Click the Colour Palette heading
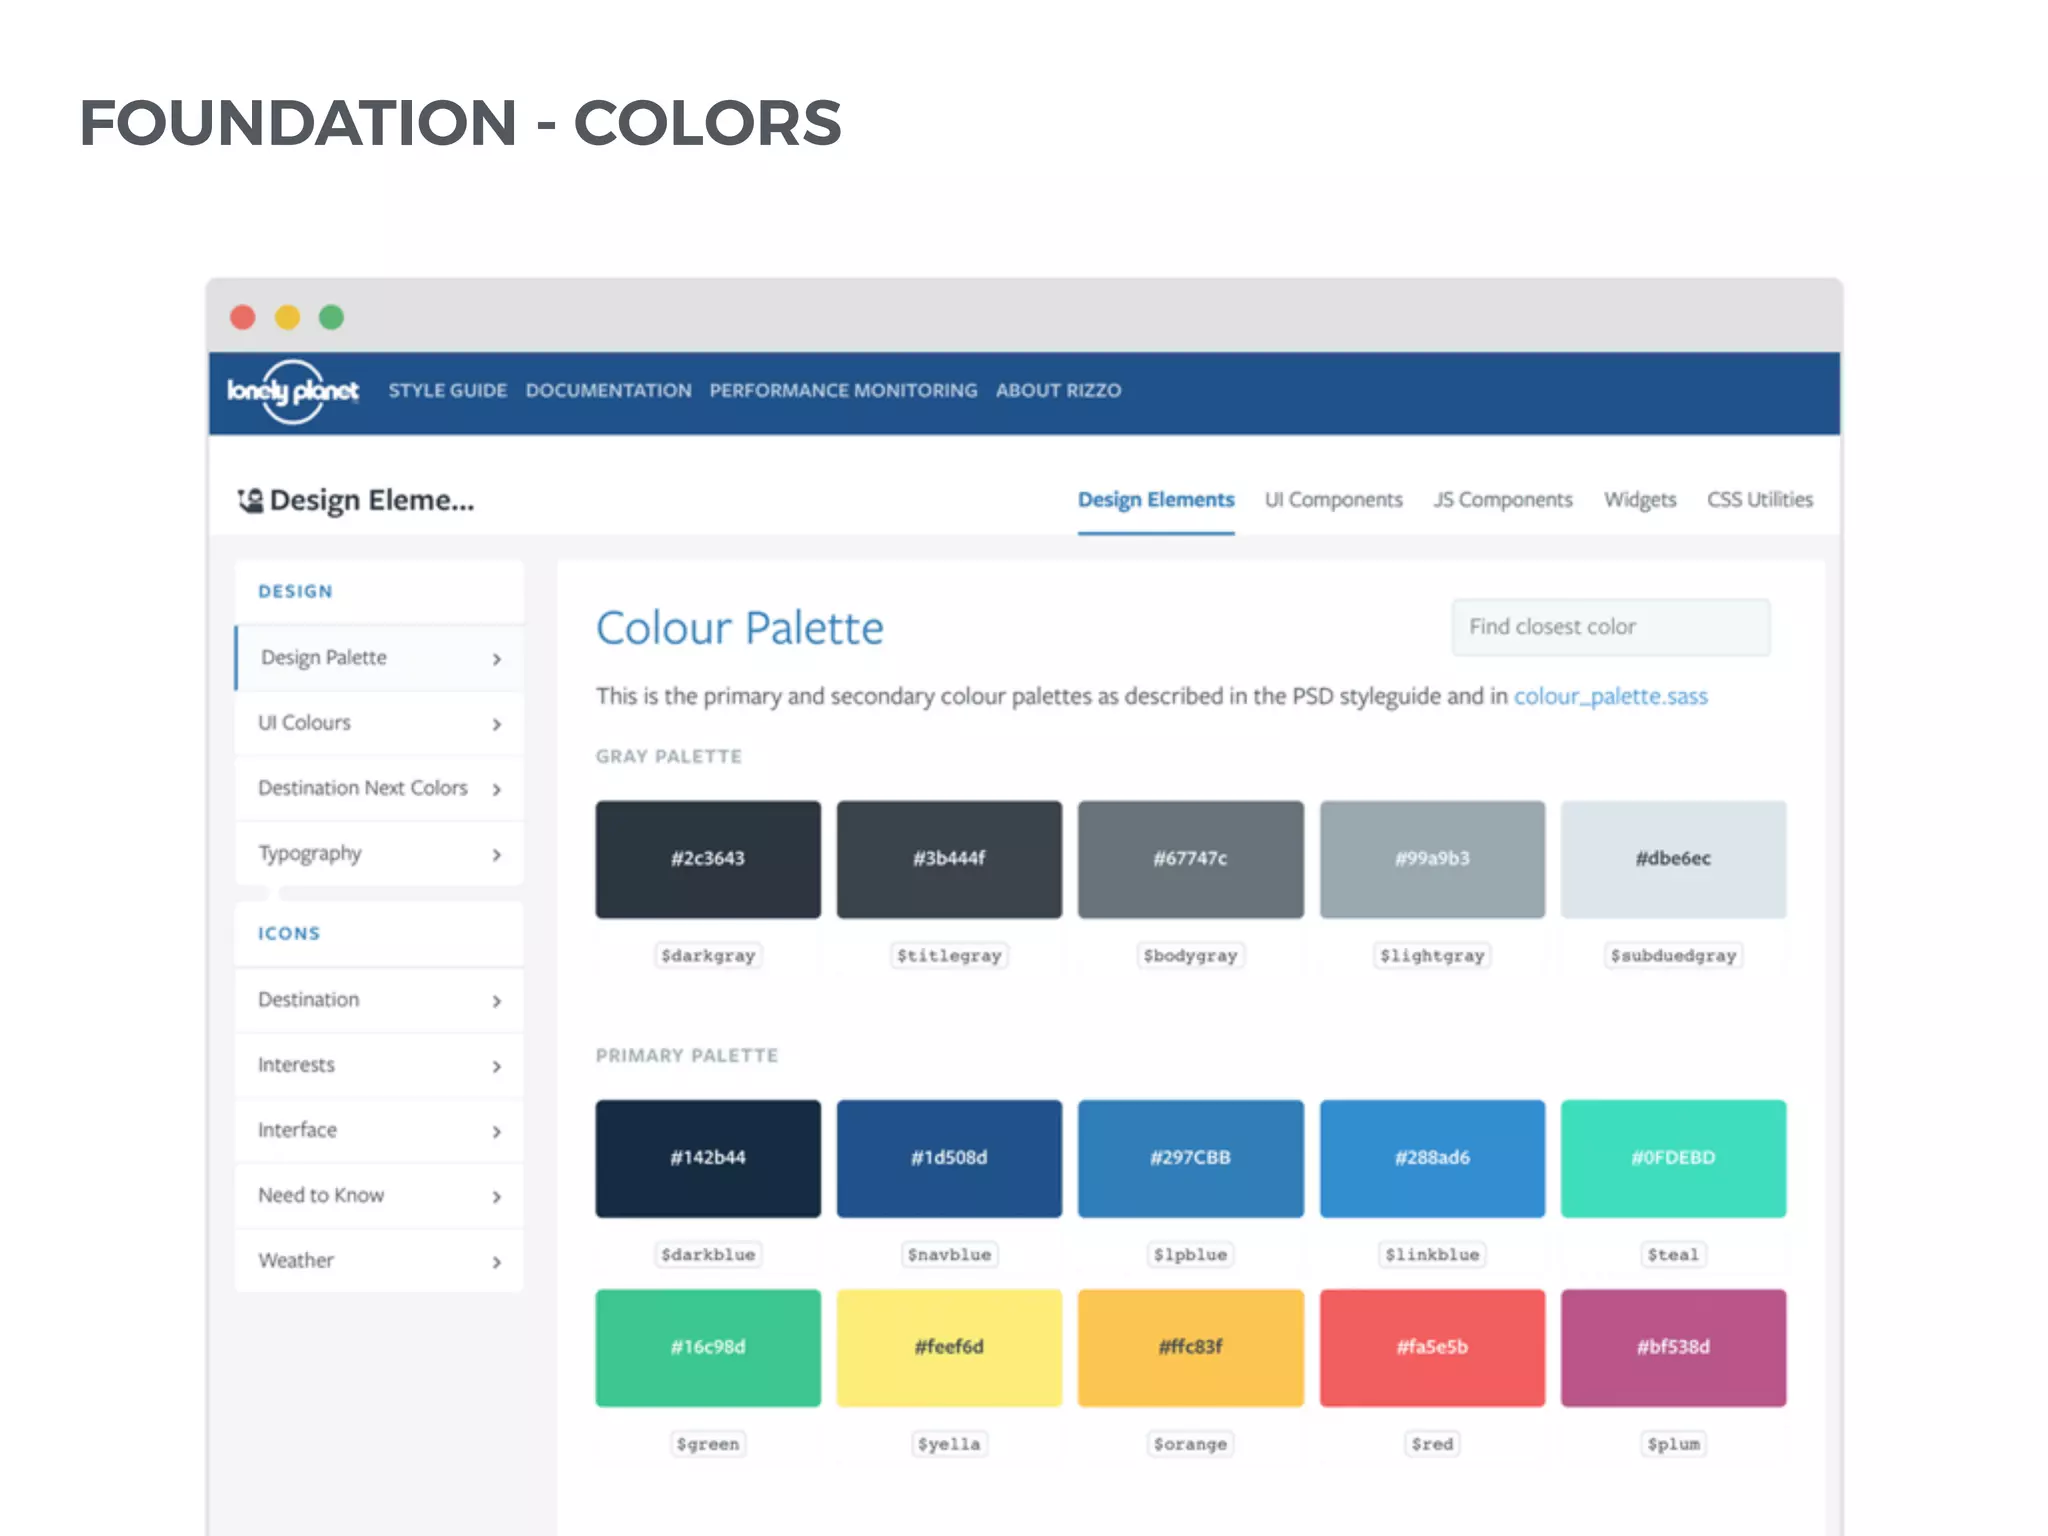This screenshot has width=2048, height=1536. point(740,629)
